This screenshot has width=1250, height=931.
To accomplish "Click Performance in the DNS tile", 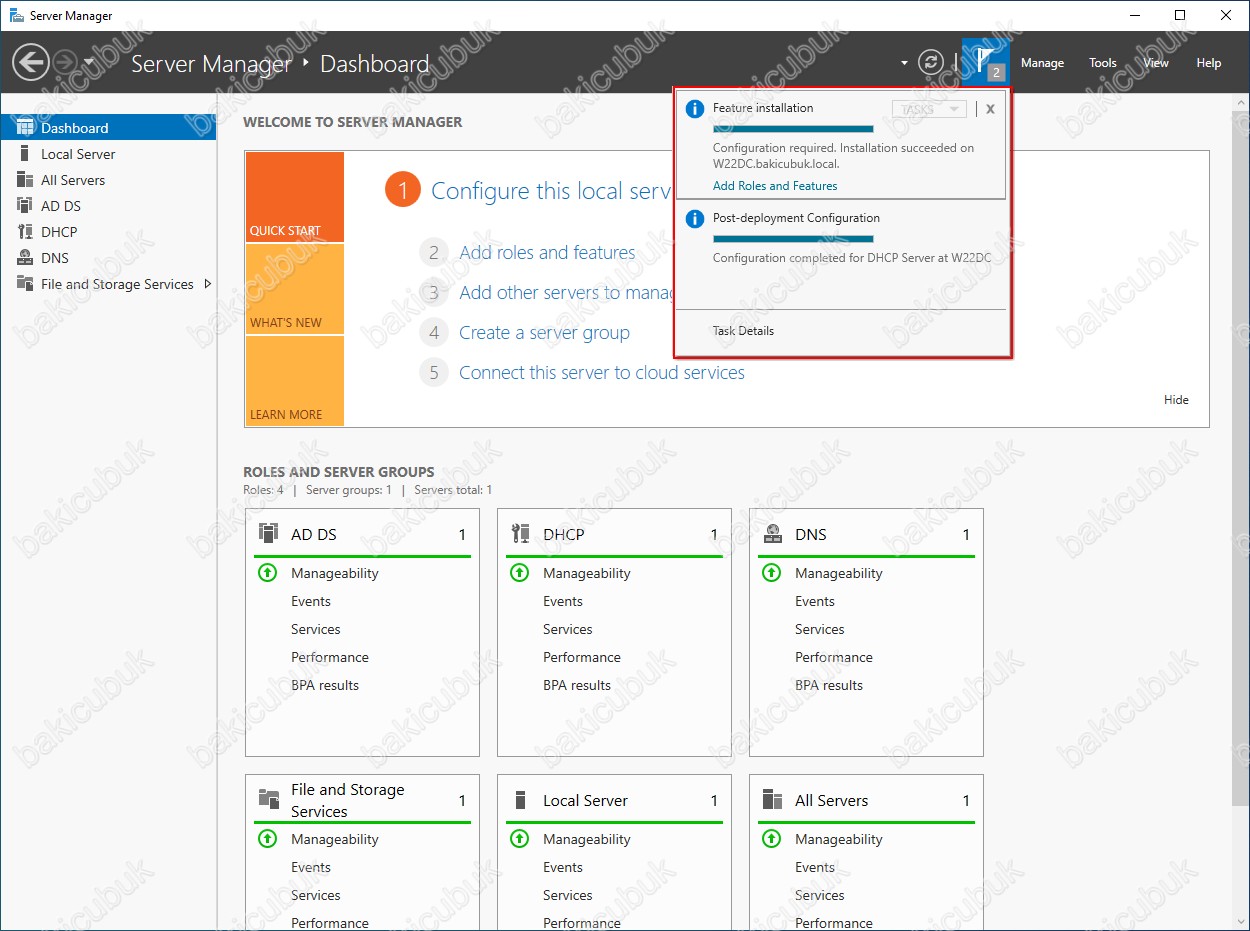I will tap(834, 657).
